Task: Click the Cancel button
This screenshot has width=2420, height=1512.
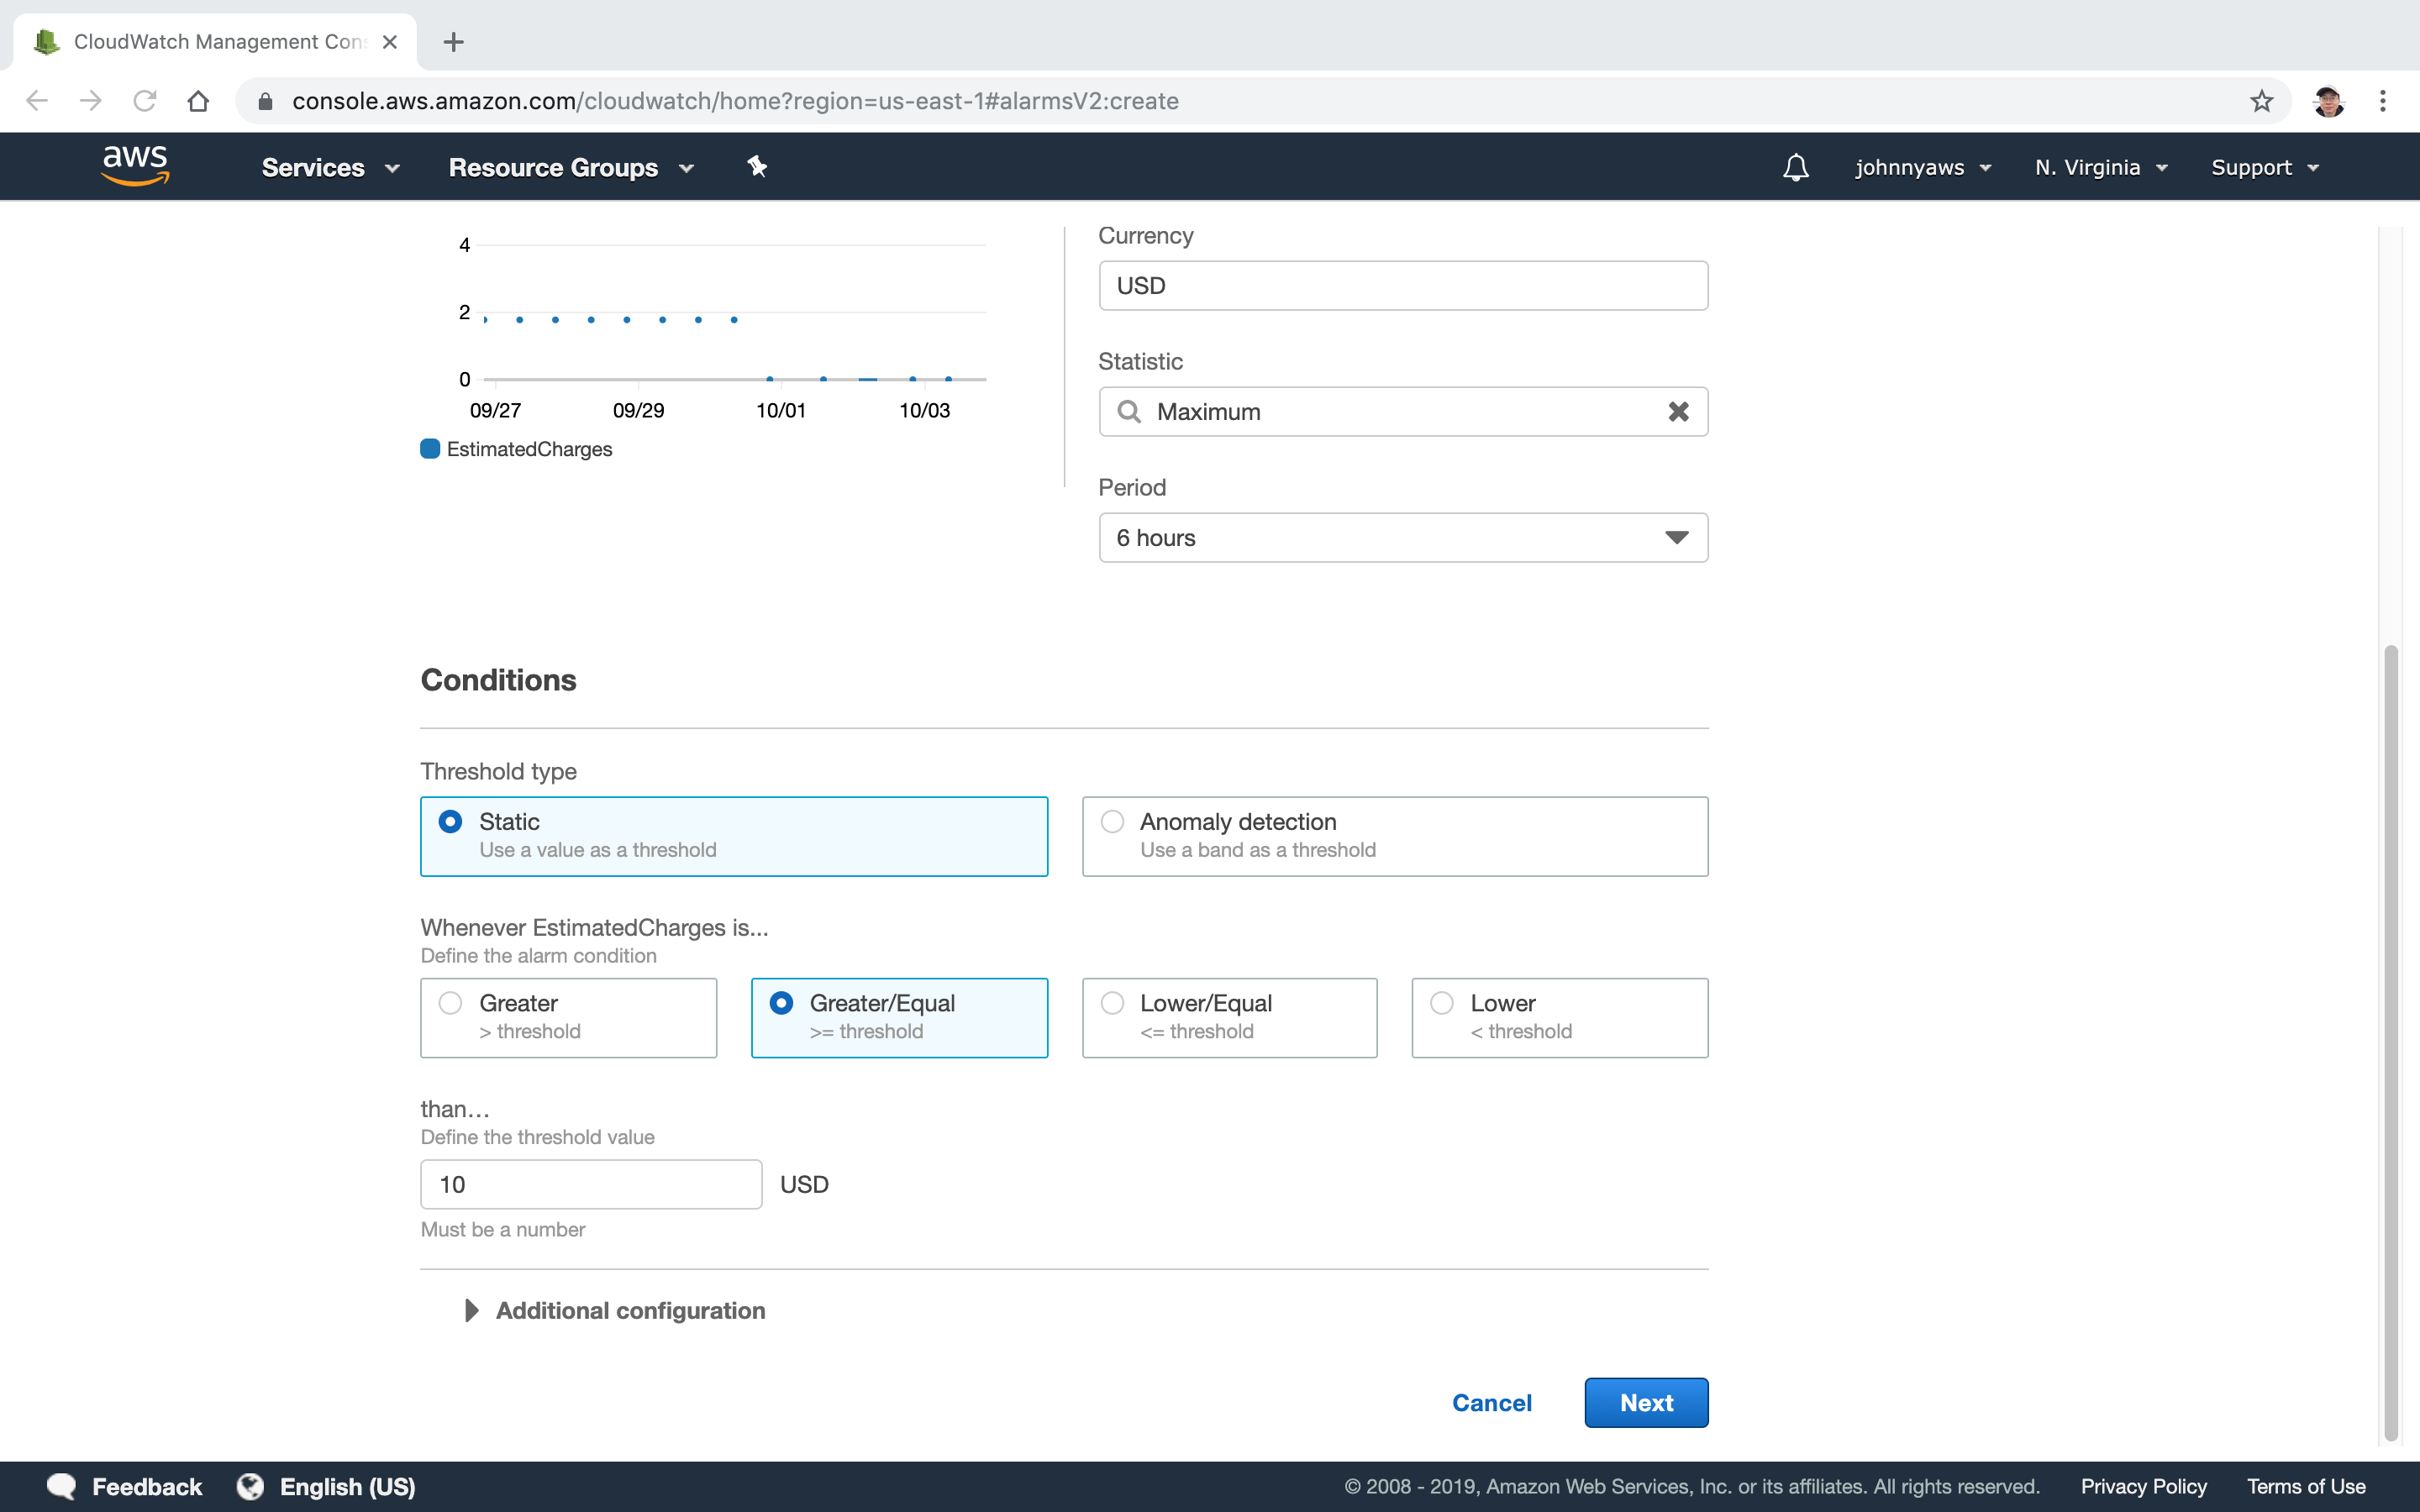Action: (1491, 1402)
